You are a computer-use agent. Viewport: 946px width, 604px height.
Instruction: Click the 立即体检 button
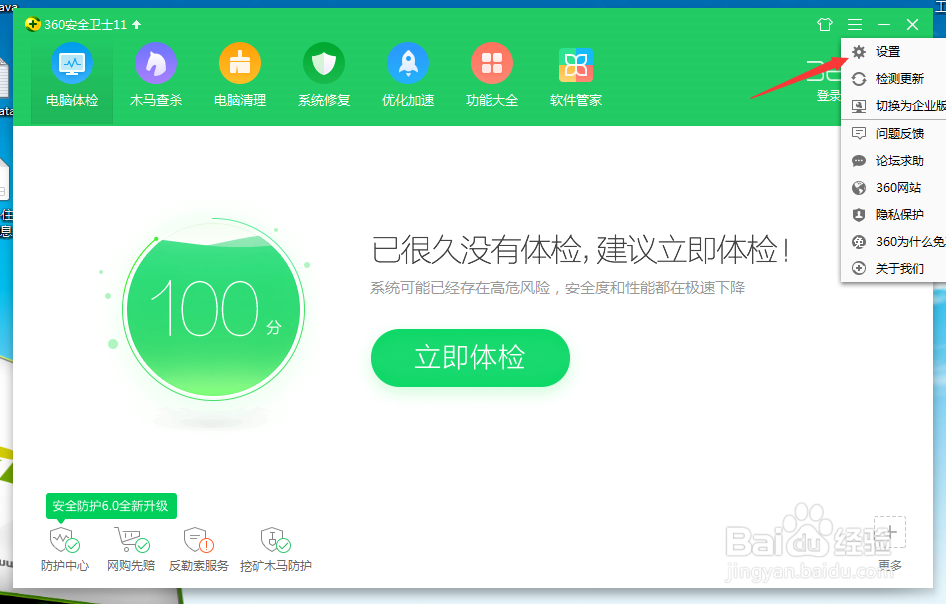(x=470, y=358)
